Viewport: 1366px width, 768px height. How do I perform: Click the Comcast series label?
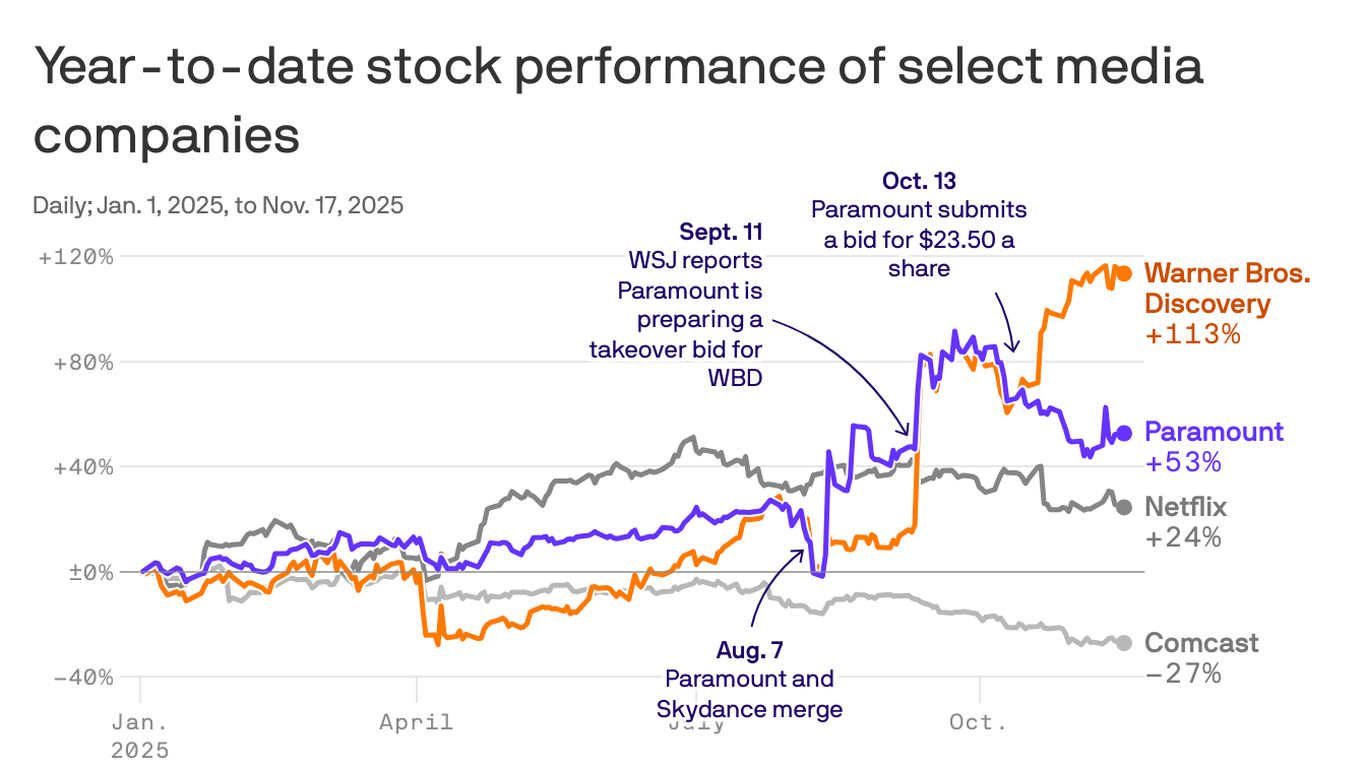pyautogui.click(x=1201, y=643)
